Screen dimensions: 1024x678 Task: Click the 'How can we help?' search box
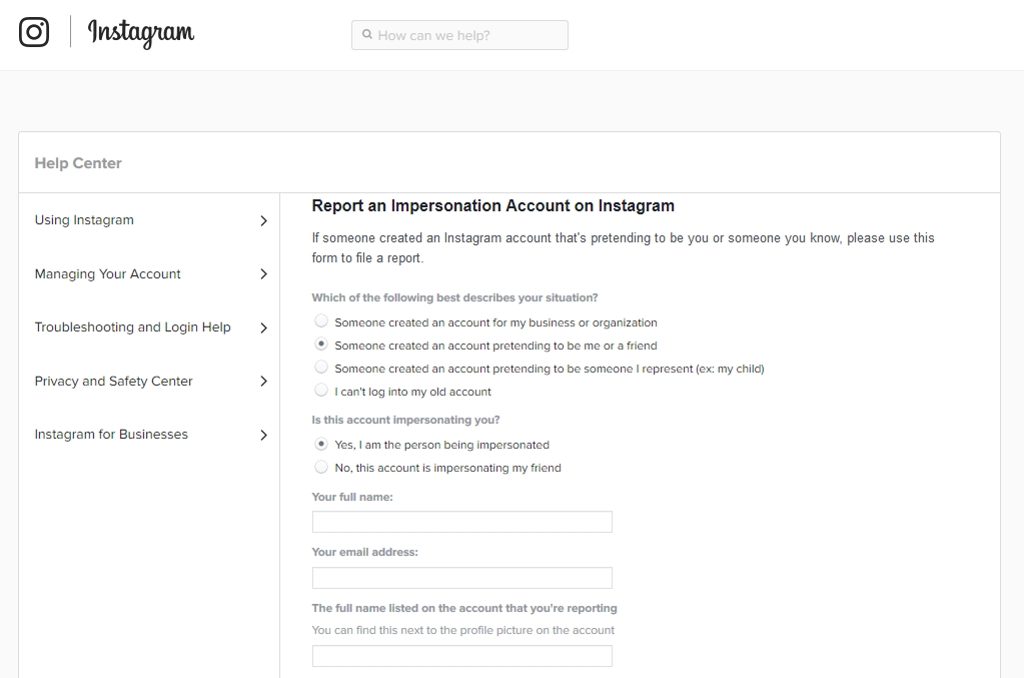click(x=470, y=35)
